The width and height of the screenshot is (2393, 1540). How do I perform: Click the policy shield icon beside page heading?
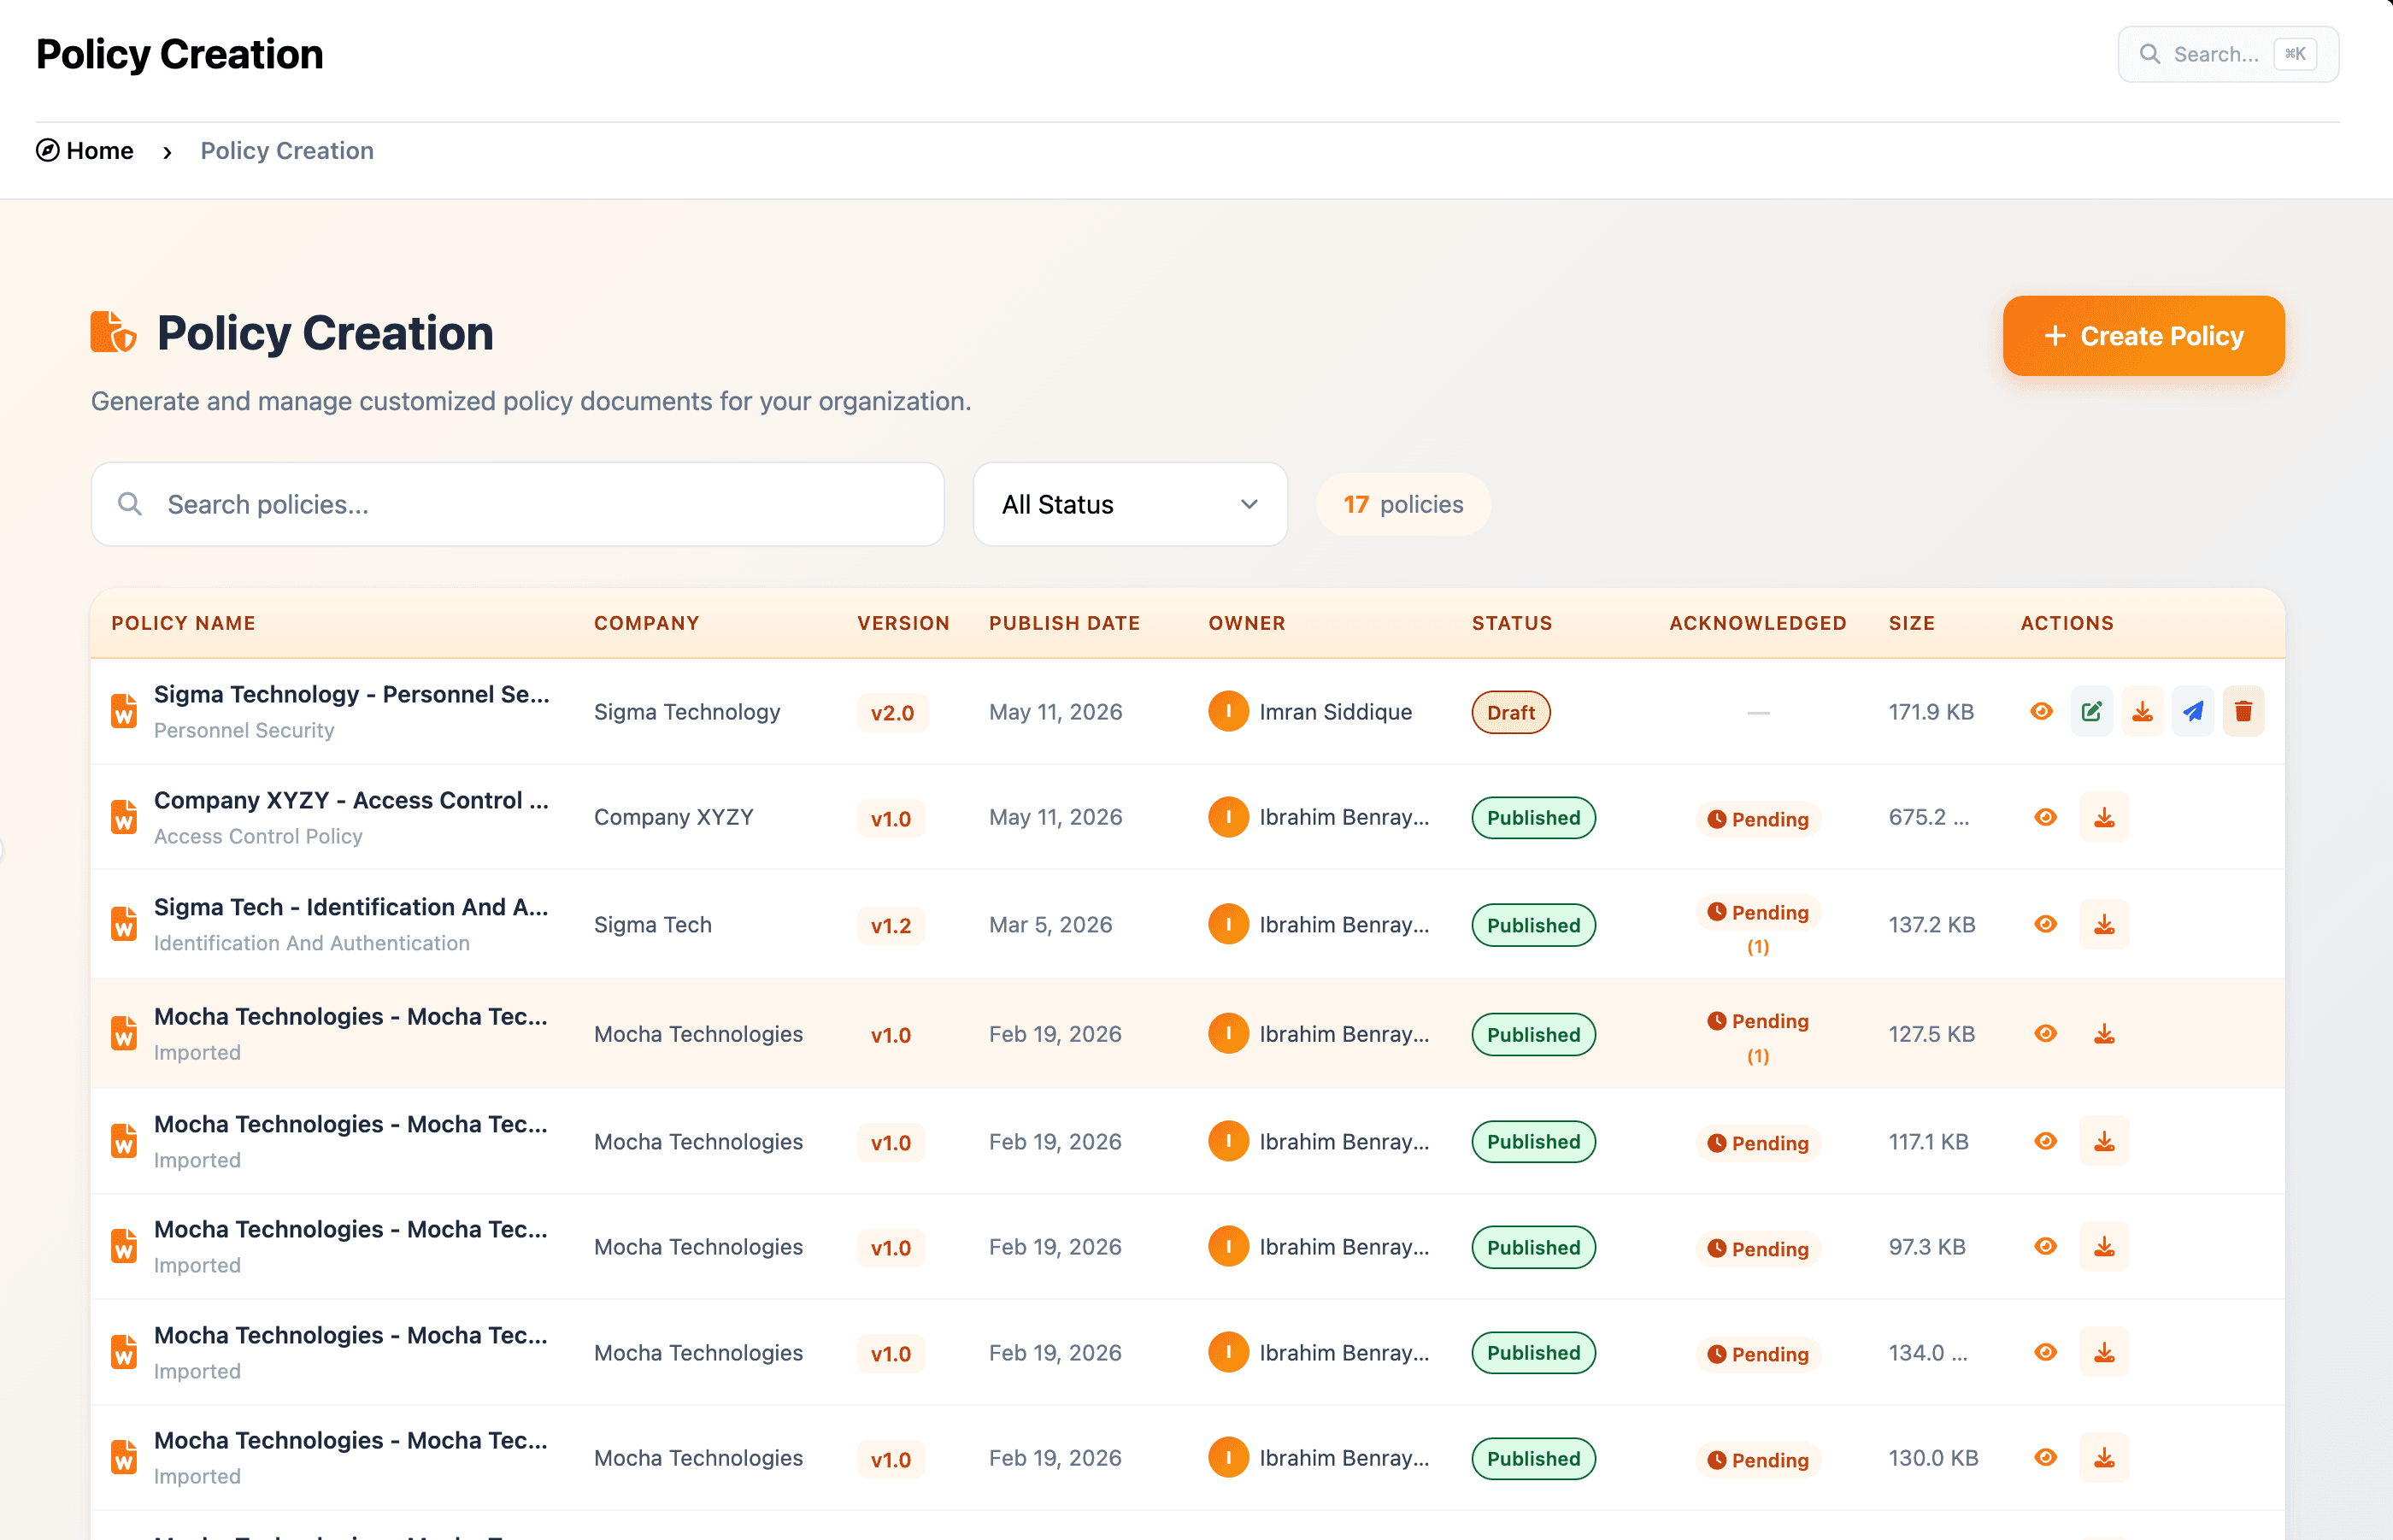(113, 332)
